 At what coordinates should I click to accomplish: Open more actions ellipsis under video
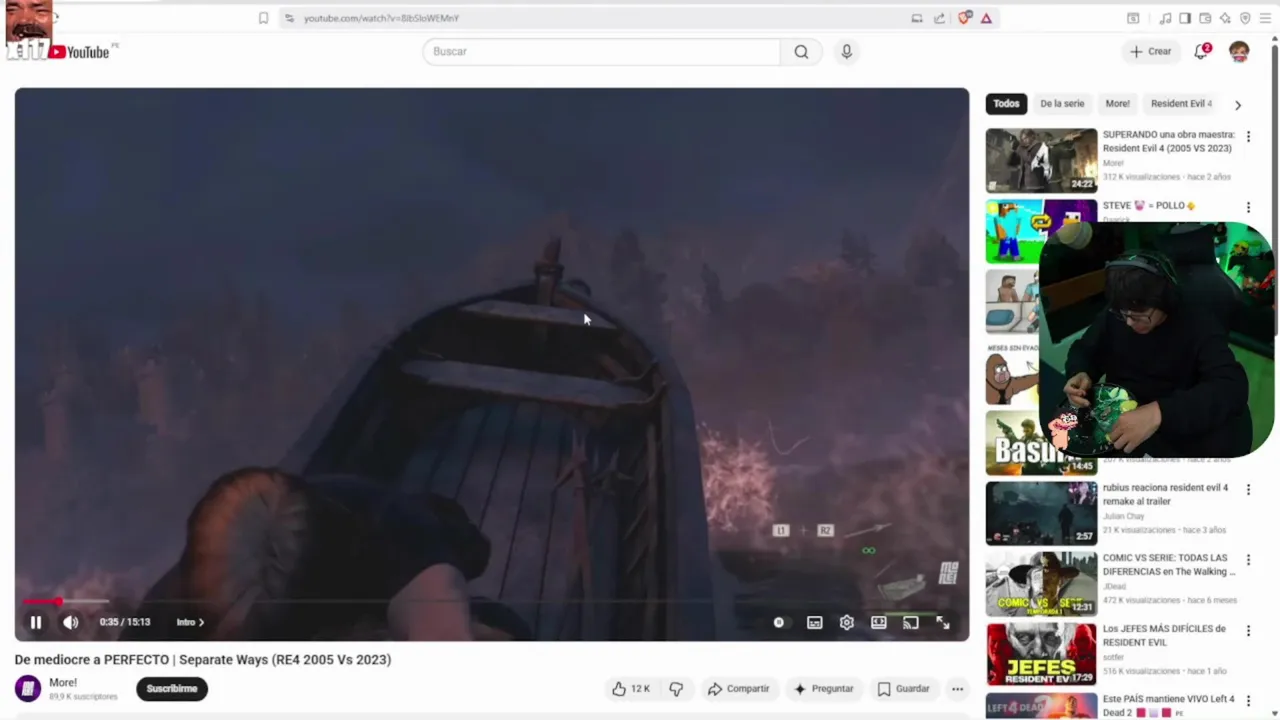click(x=957, y=688)
